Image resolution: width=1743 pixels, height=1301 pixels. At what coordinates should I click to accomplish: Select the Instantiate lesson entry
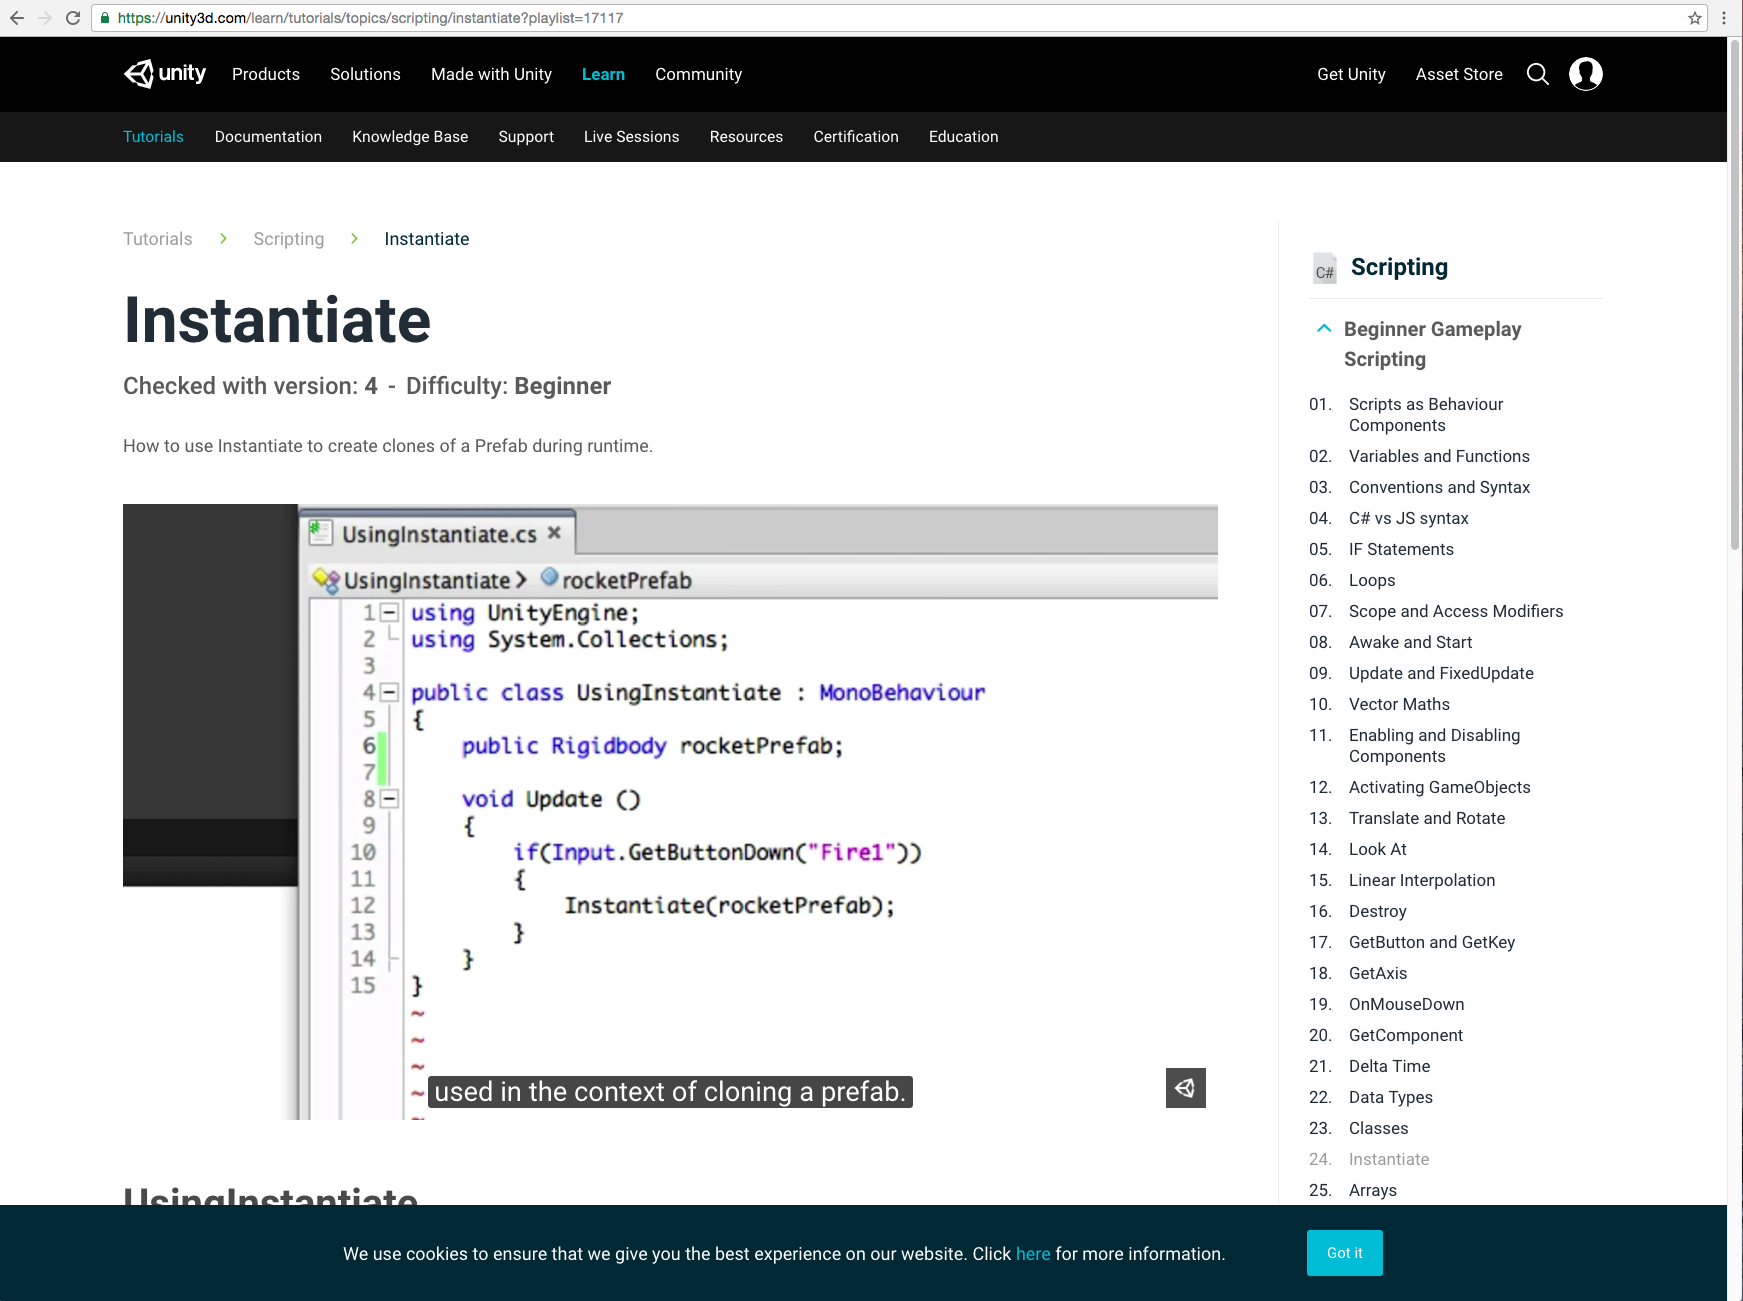(1388, 1159)
